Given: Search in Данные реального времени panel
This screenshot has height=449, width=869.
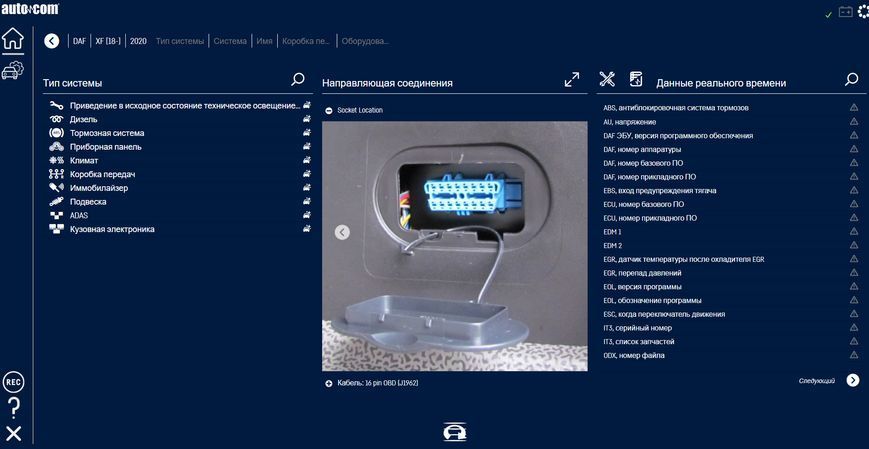Looking at the screenshot, I should click(851, 79).
